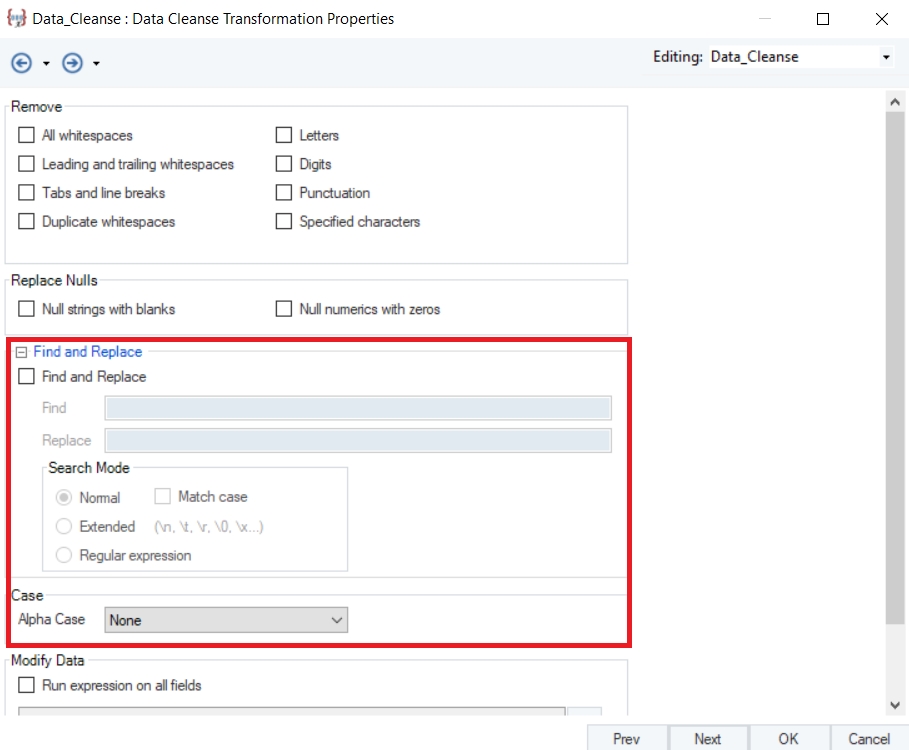This screenshot has width=909, height=750.
Task: Click the back navigation arrow icon
Action: point(22,63)
